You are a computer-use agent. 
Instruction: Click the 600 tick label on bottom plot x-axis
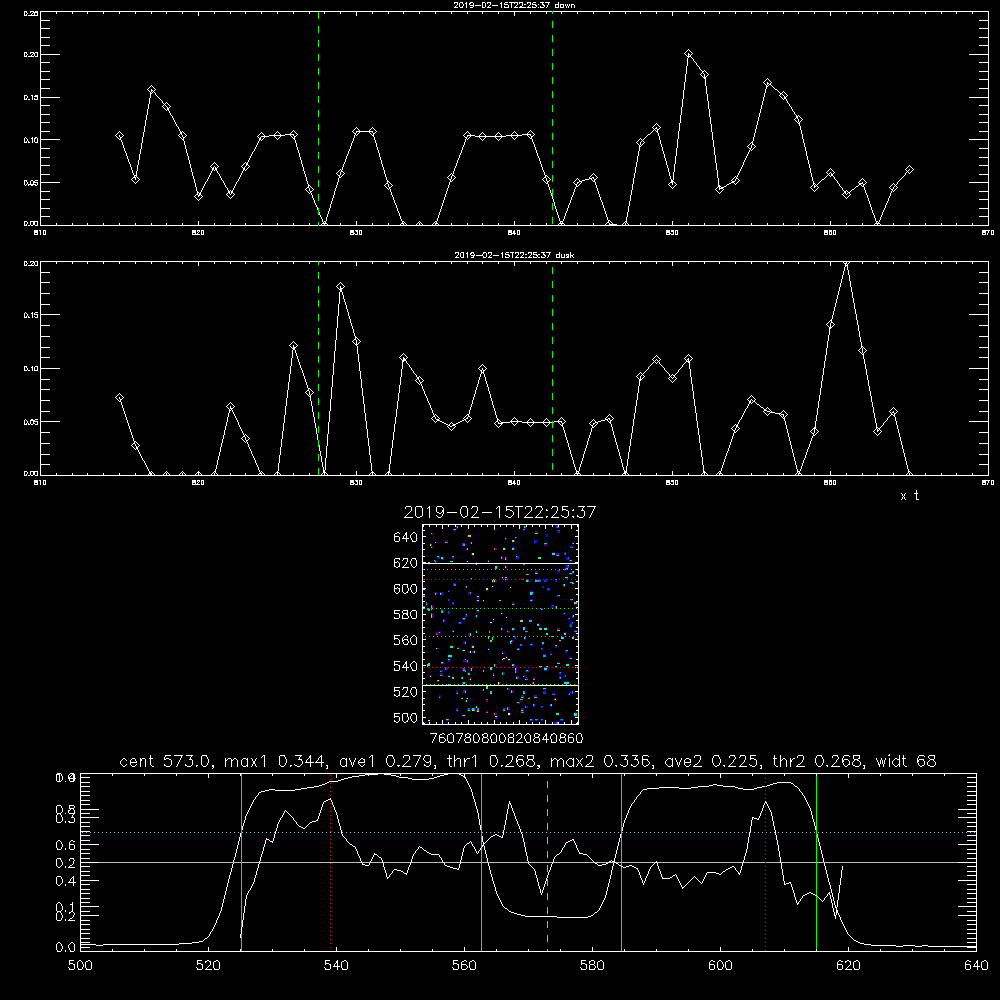(x=720, y=965)
